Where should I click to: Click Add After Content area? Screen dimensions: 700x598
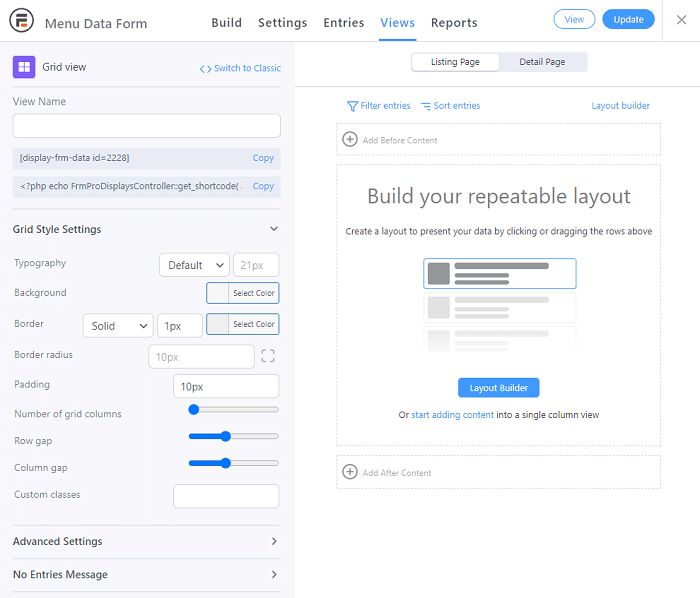[498, 472]
